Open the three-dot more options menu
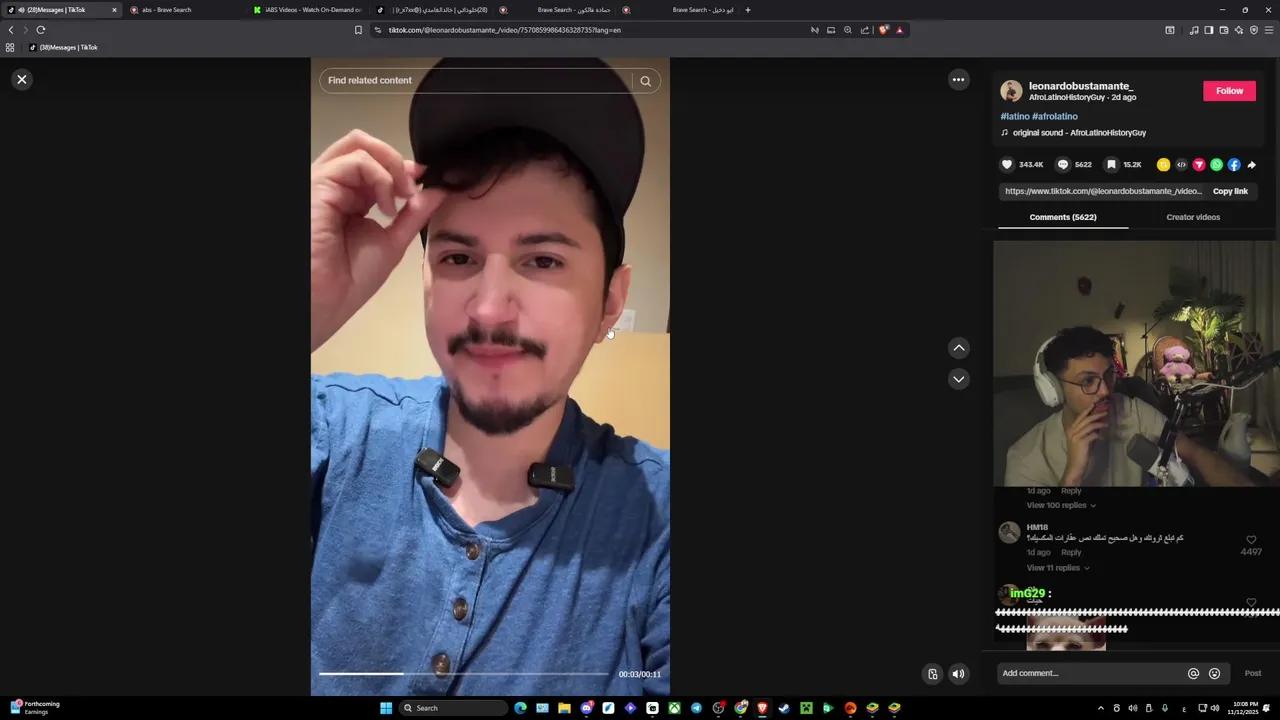Image resolution: width=1280 pixels, height=720 pixels. click(x=958, y=79)
